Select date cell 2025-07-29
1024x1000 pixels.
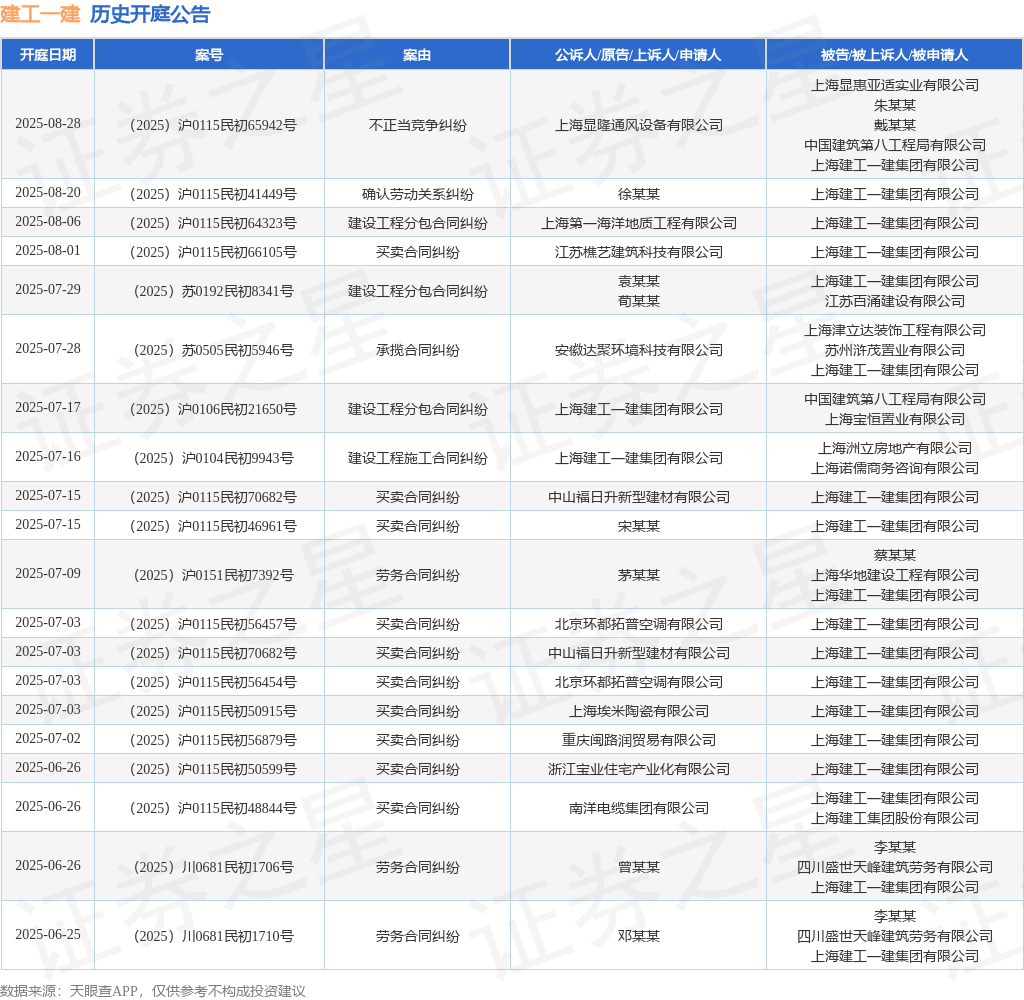48,289
